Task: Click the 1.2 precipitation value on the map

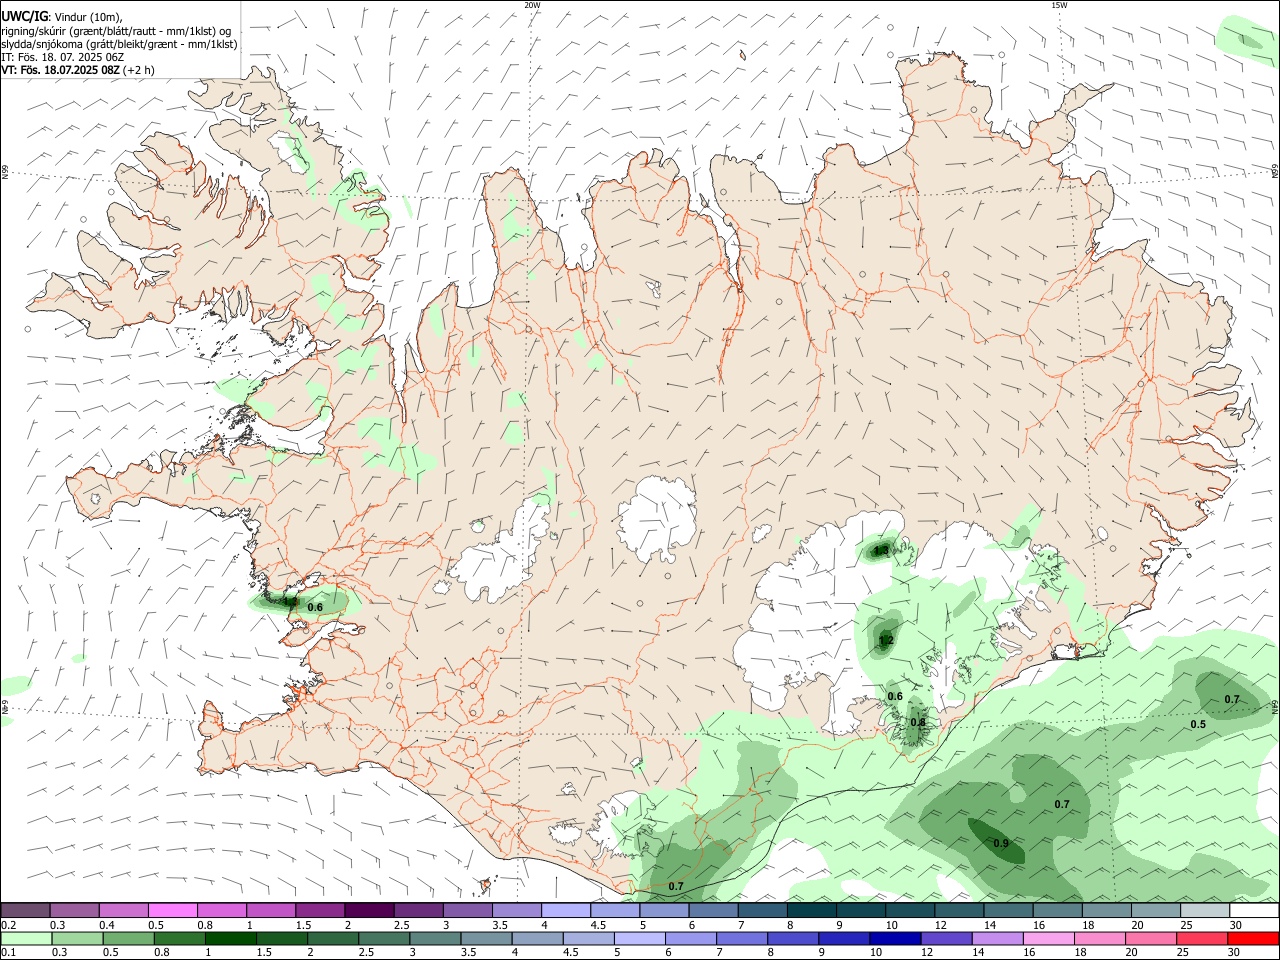Action: (x=885, y=642)
